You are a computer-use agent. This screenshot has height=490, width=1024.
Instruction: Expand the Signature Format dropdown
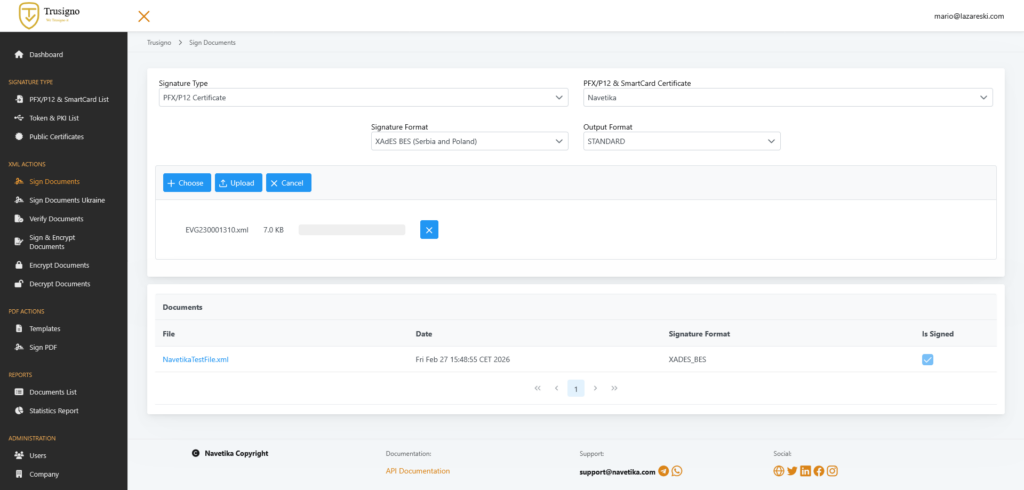point(468,142)
